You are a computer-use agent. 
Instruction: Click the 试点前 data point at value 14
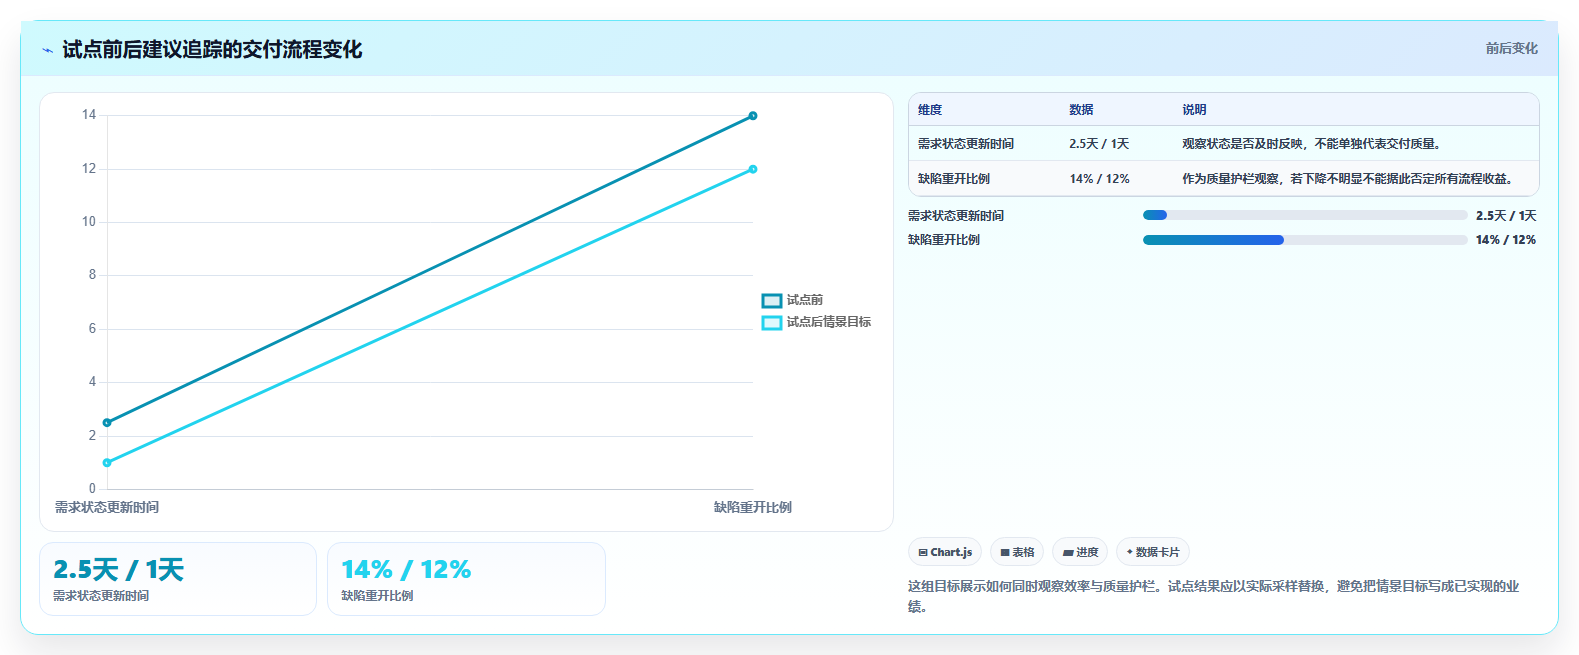coord(753,116)
